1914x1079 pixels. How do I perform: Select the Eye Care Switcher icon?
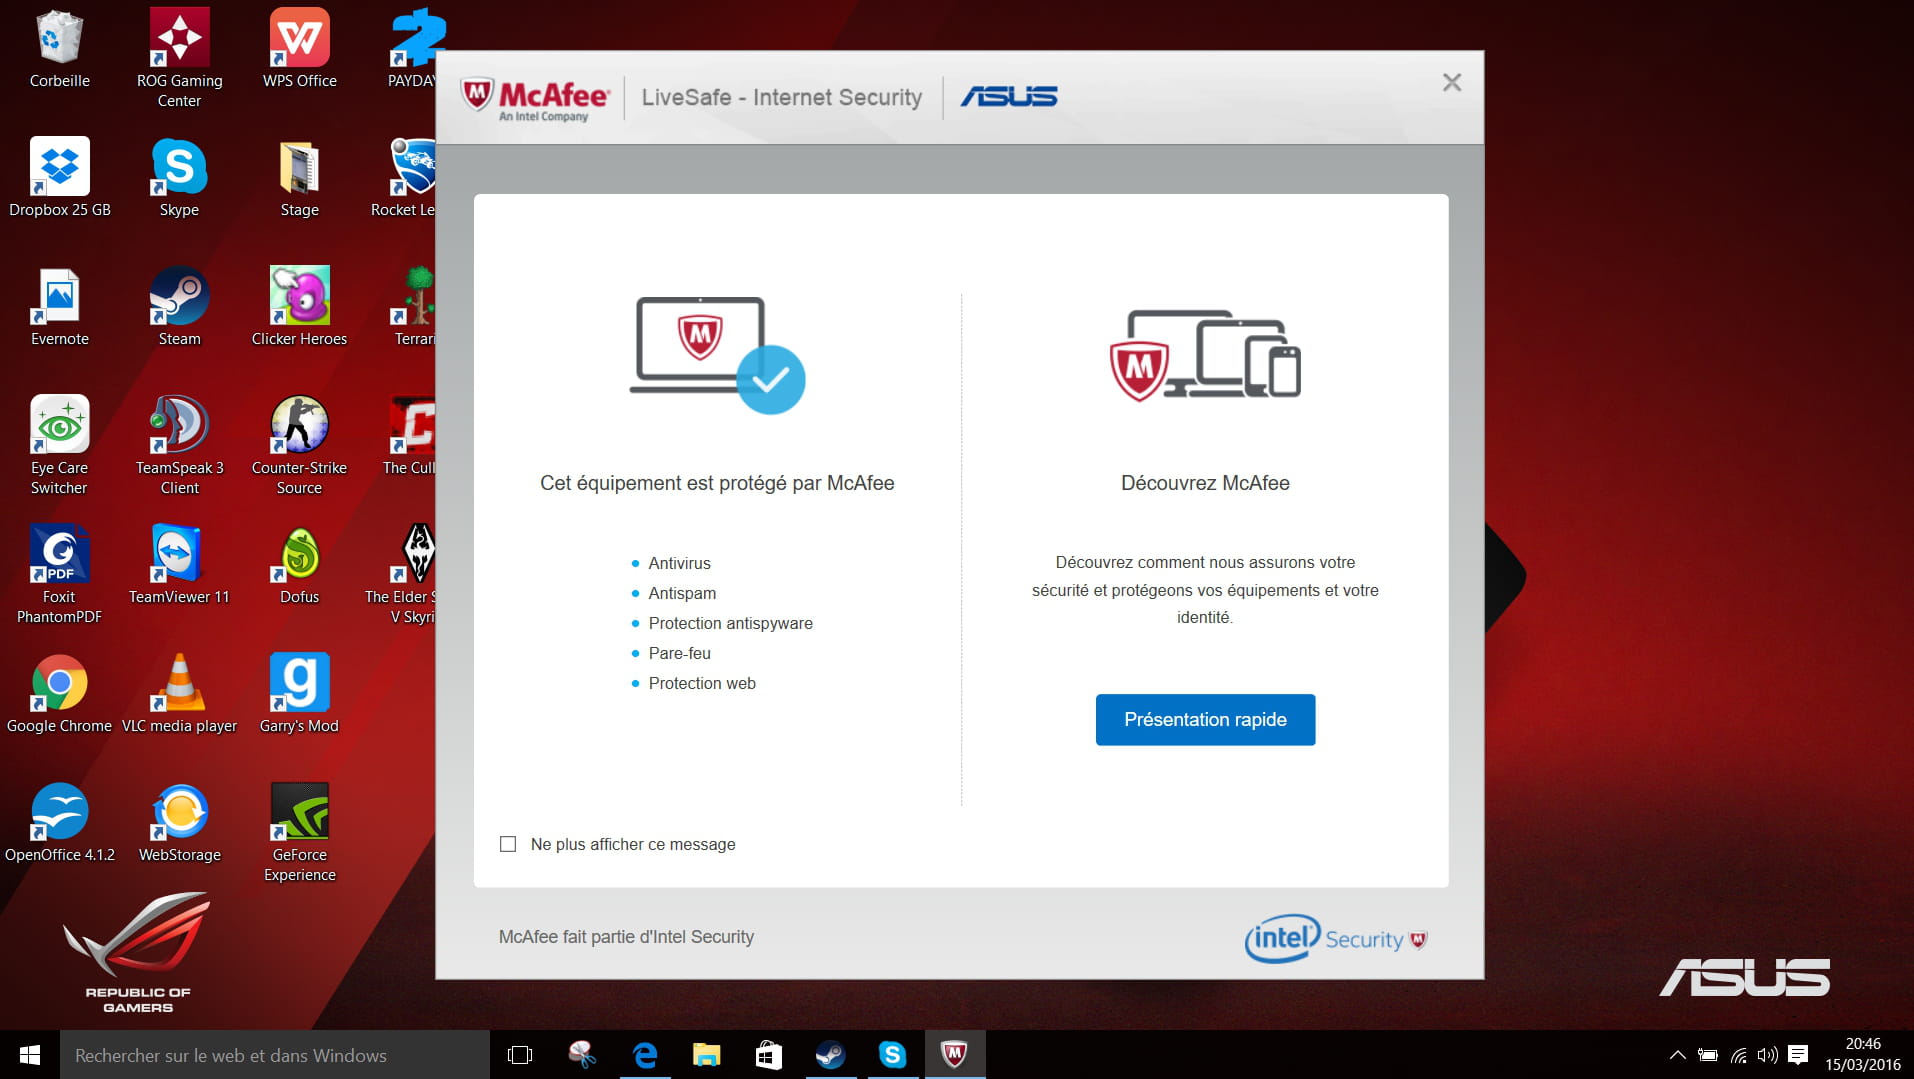pos(60,445)
